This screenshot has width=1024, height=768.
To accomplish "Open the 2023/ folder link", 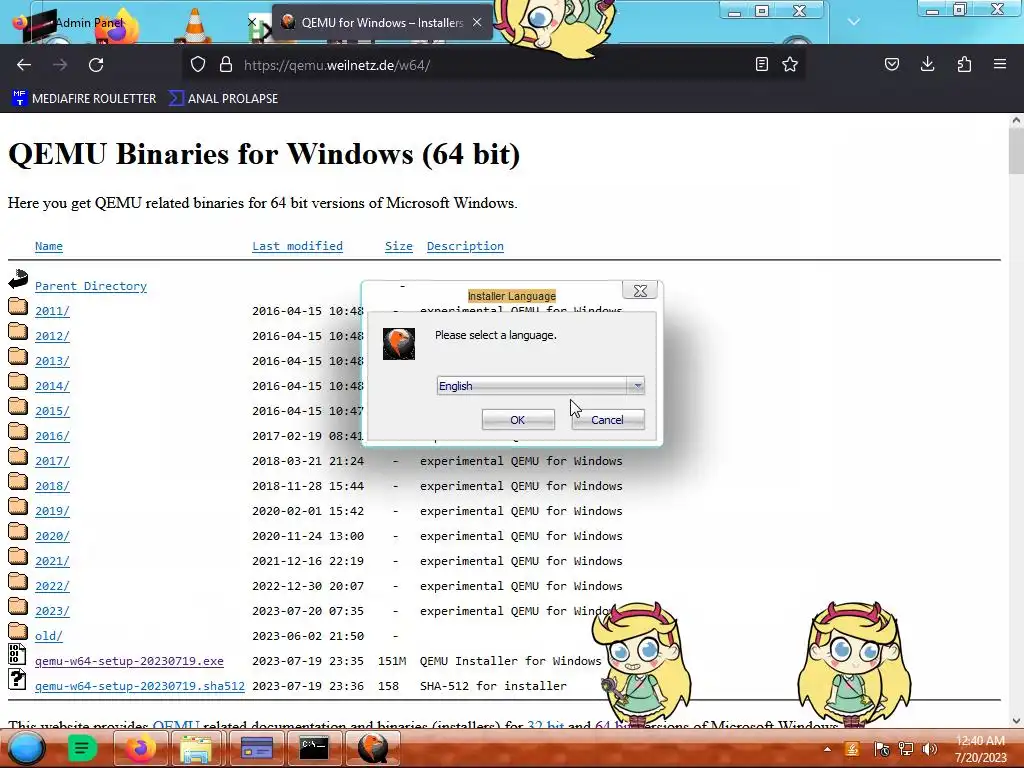I will pyautogui.click(x=52, y=611).
